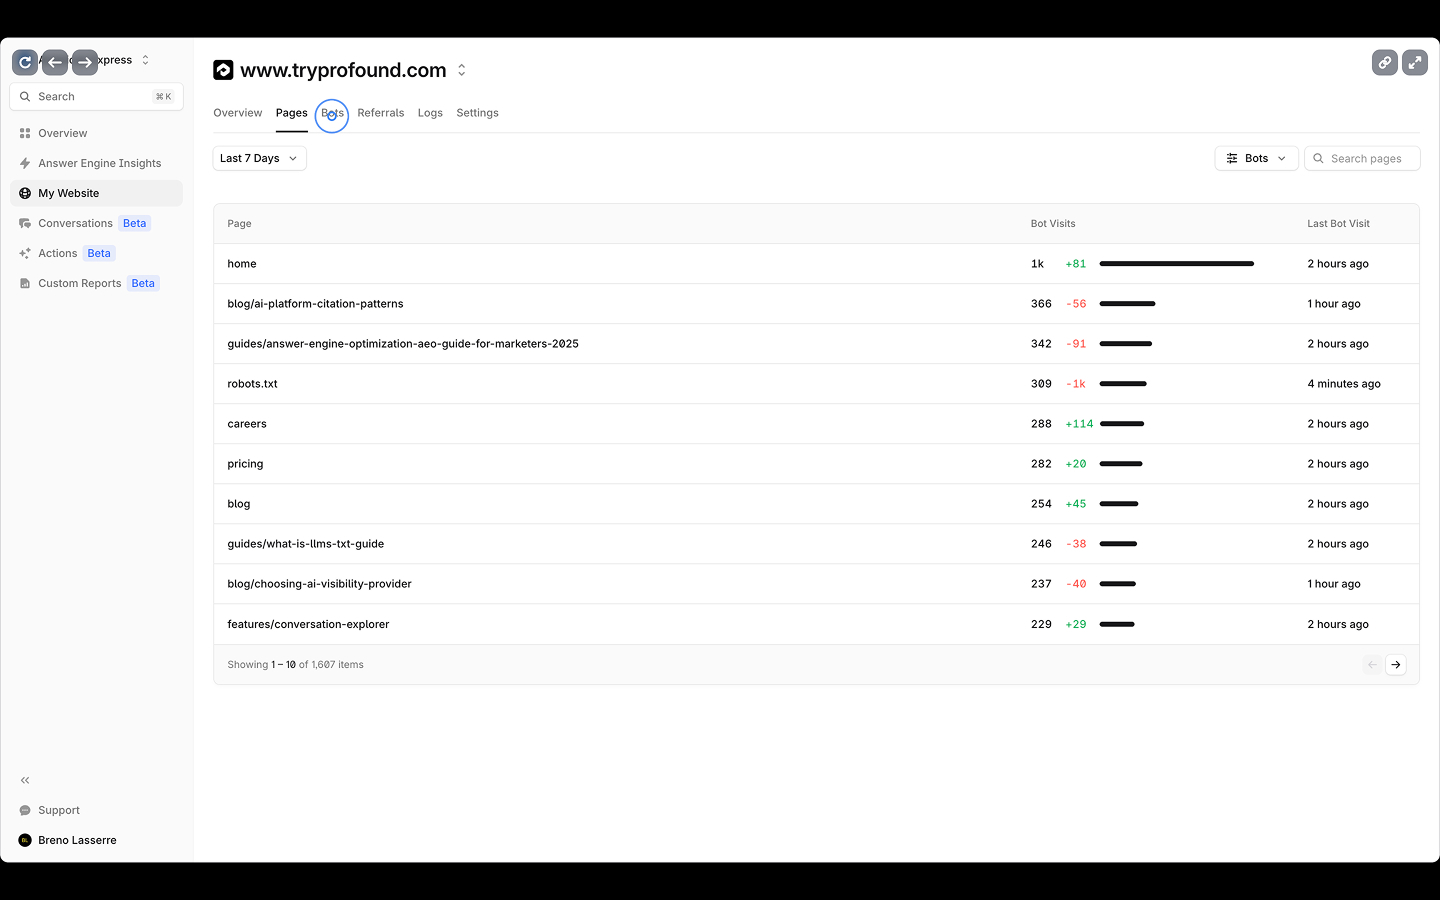The width and height of the screenshot is (1440, 900).
Task: Go to next page of results
Action: click(x=1395, y=665)
